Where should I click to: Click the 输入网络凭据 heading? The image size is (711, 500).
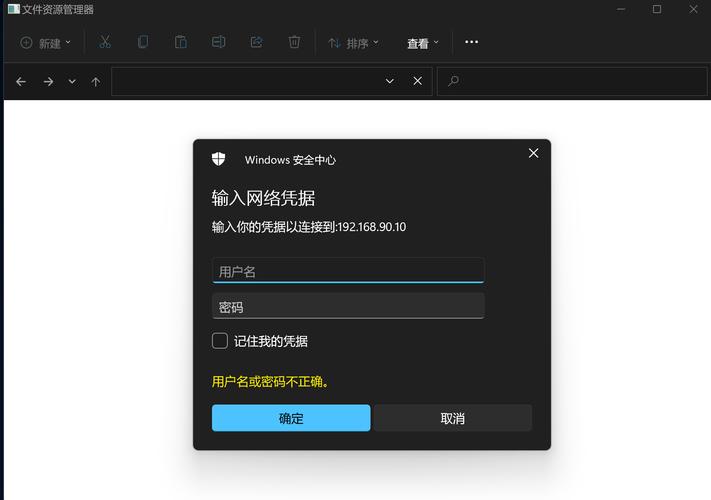(x=263, y=198)
